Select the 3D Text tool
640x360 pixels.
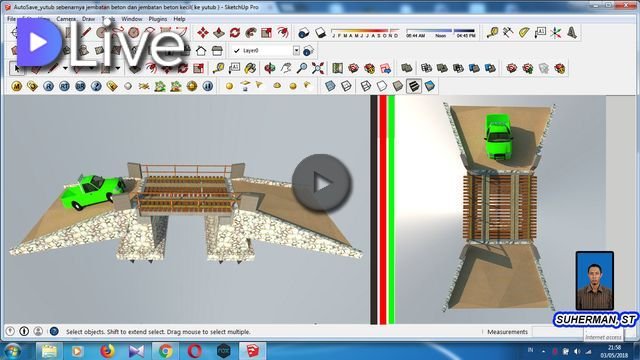coord(571,33)
